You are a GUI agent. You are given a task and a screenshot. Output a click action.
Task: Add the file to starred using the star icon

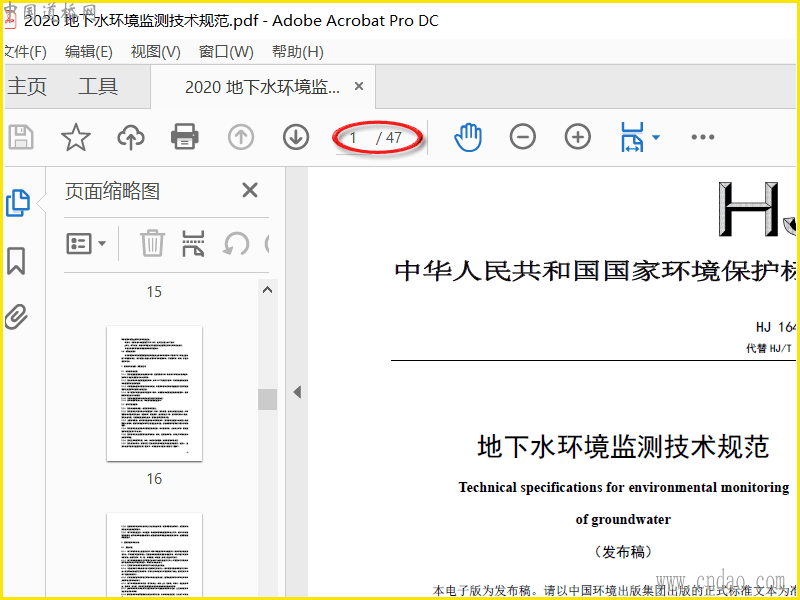[76, 137]
